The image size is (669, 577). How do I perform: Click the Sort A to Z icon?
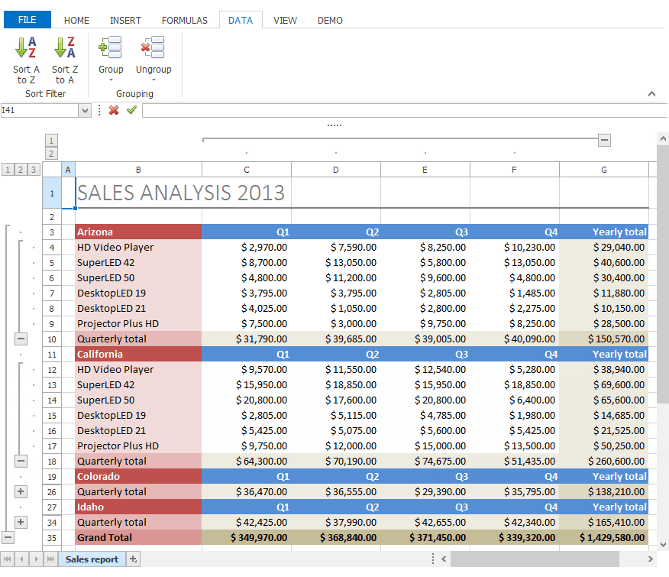pyautogui.click(x=26, y=48)
